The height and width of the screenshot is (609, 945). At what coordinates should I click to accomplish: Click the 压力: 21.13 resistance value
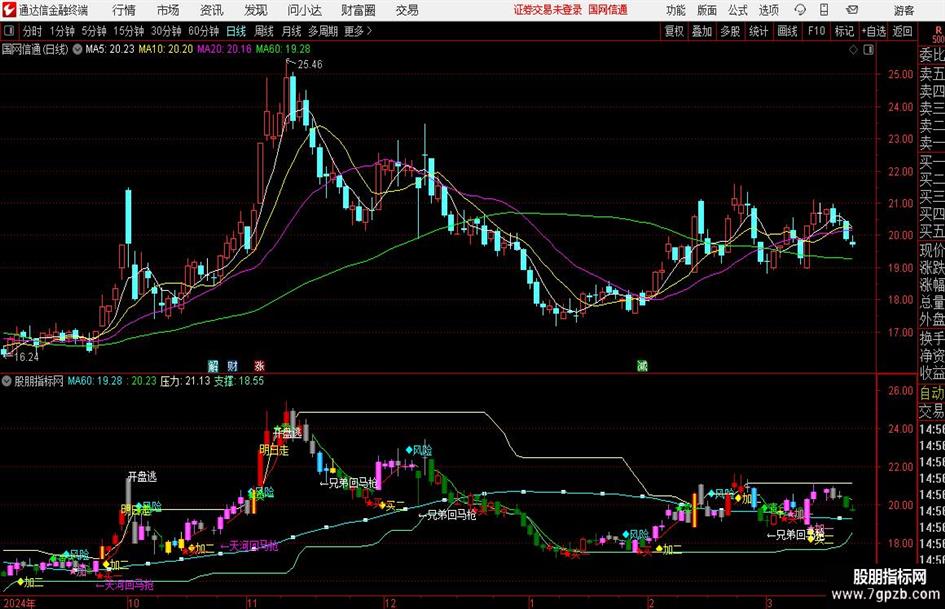[x=185, y=381]
